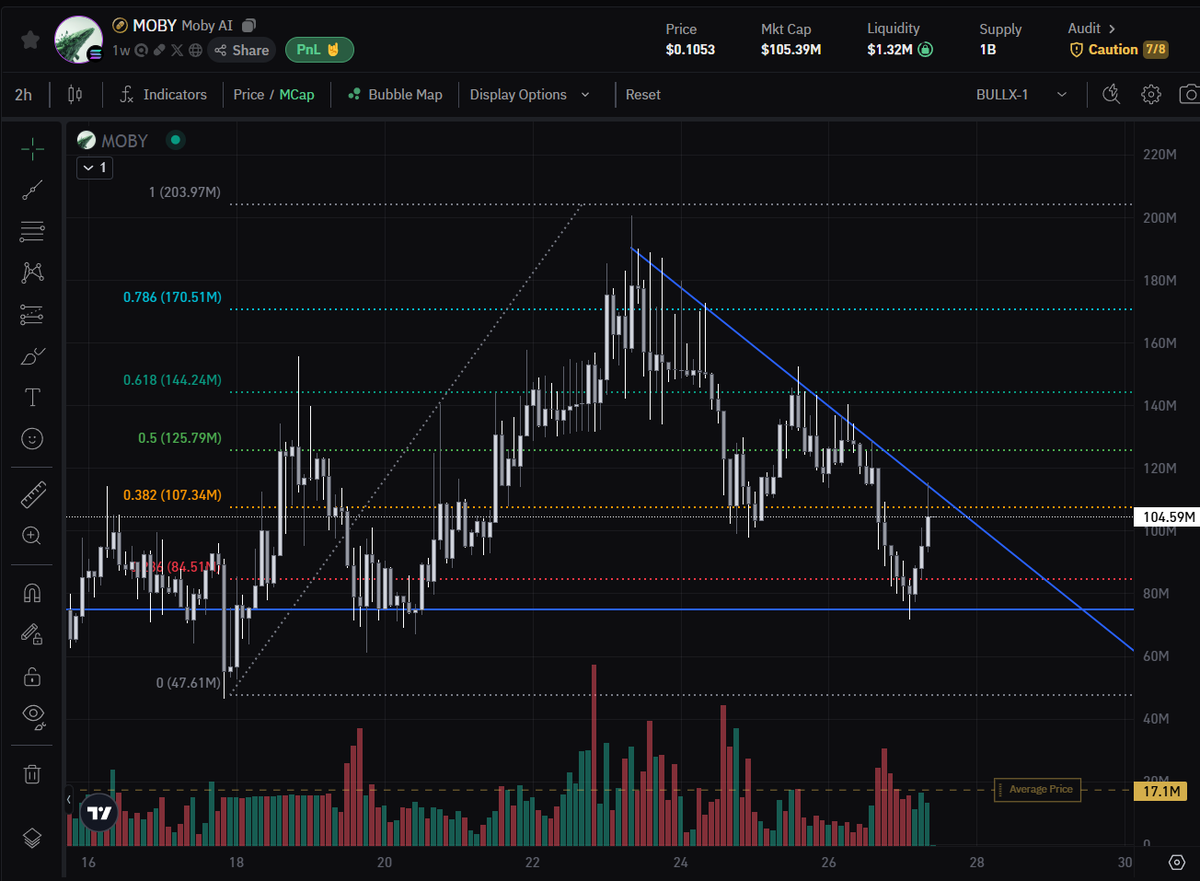Select the forecasting and measurement tool

(x=32, y=315)
